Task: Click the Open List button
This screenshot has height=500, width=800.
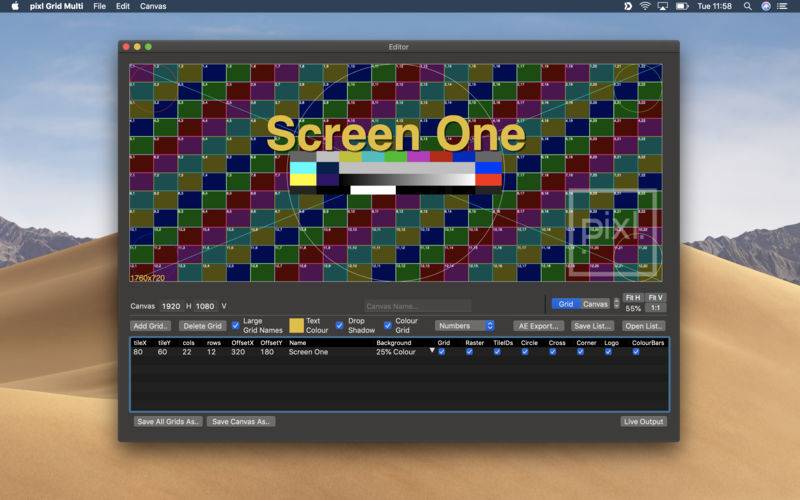Action: pyautogui.click(x=644, y=326)
